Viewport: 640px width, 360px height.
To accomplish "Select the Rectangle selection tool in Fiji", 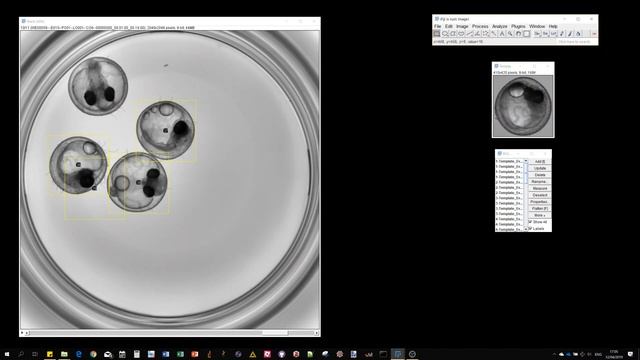I will (437, 34).
